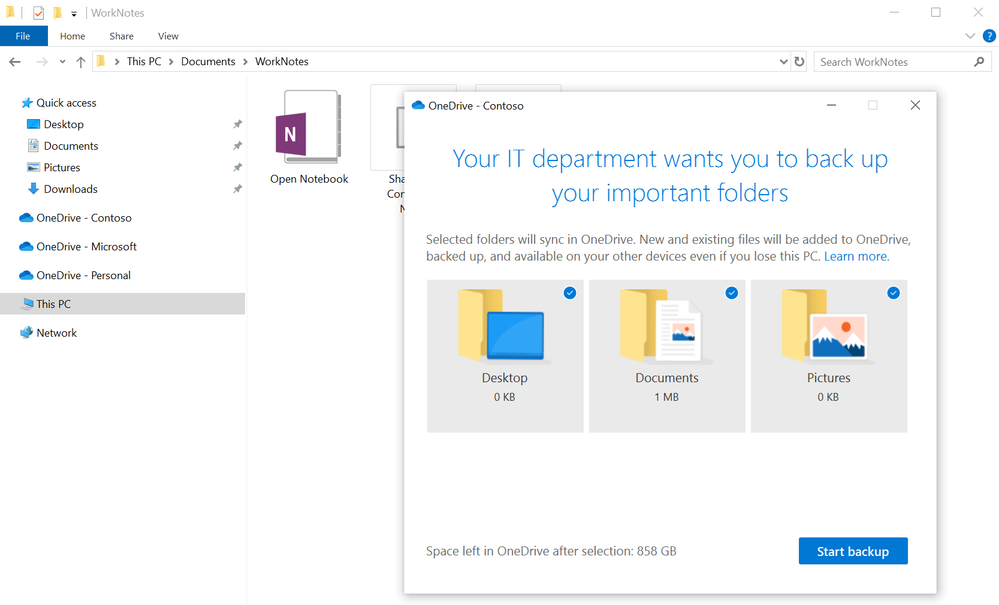Click the pin icon beside Downloads
The image size is (999, 605).
tap(237, 189)
